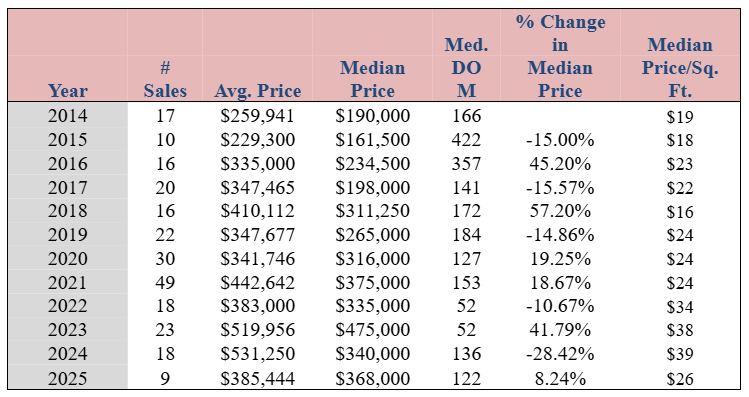The height and width of the screenshot is (397, 749).
Task: Click the $531,250 average price cell
Action: pyautogui.click(x=257, y=354)
